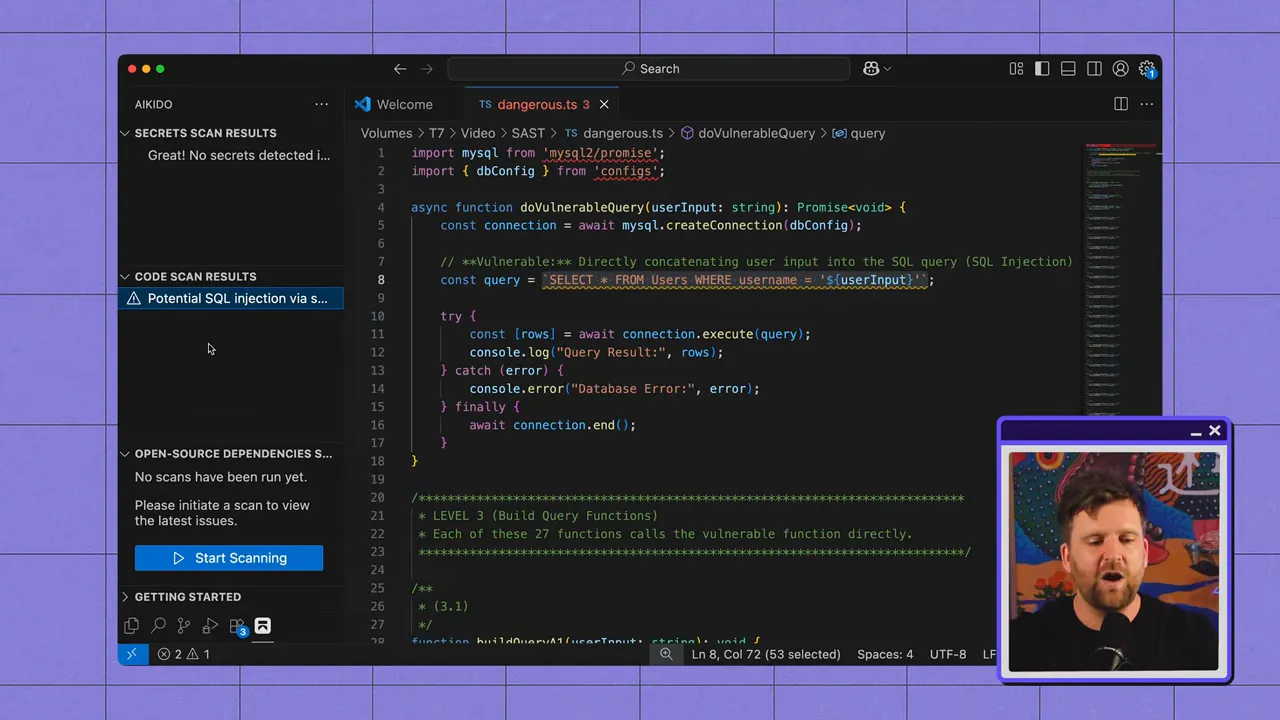Open the Manage settings gear
Viewport: 1280px width, 720px height.
click(x=1147, y=69)
